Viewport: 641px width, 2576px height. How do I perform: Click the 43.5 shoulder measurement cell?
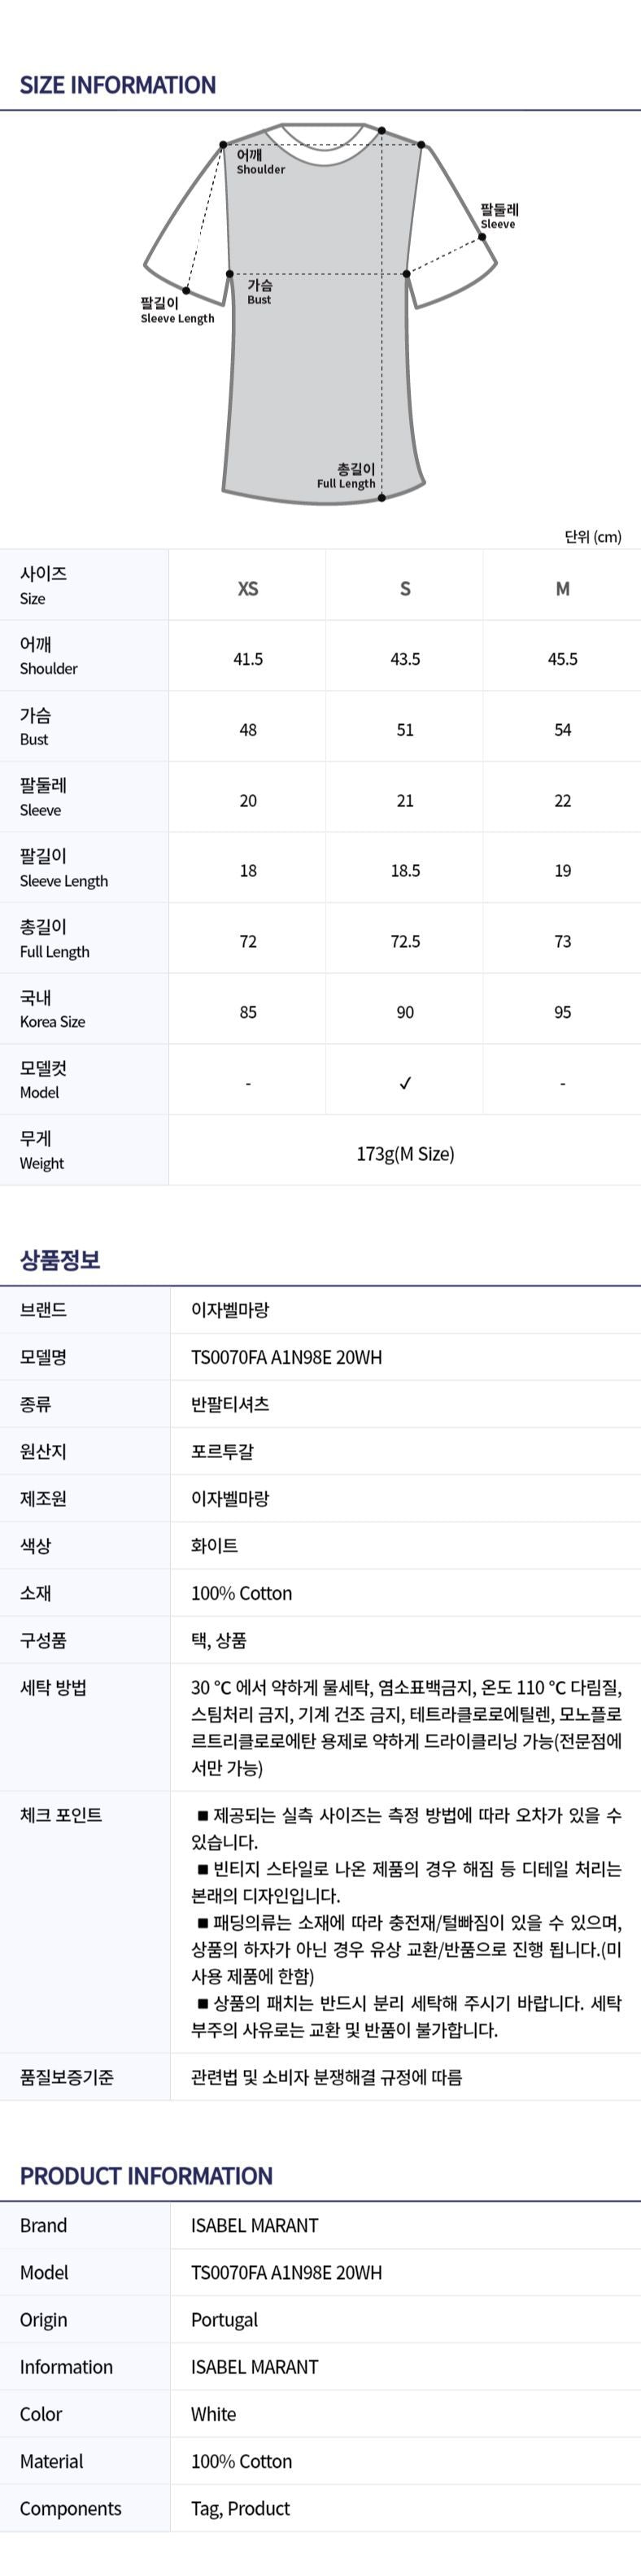(405, 659)
